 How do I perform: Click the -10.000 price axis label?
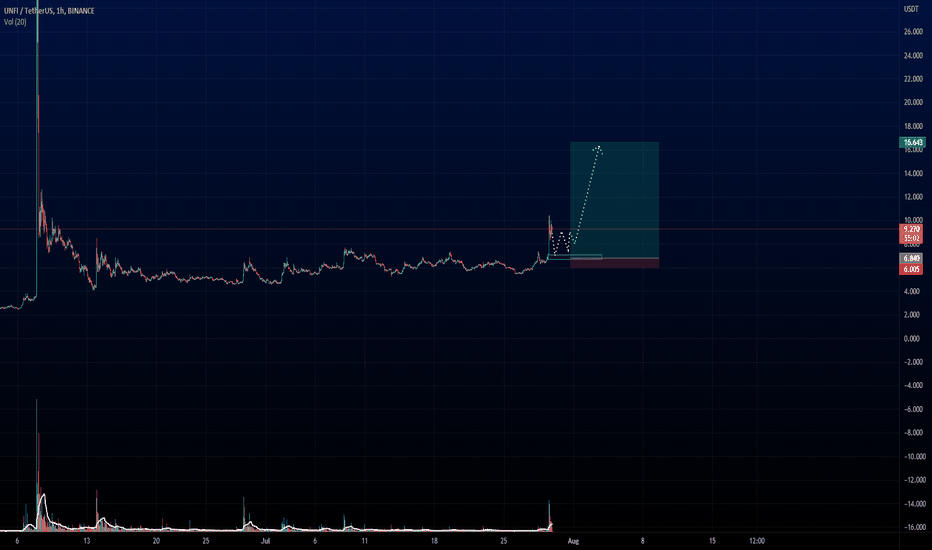pyautogui.click(x=914, y=457)
